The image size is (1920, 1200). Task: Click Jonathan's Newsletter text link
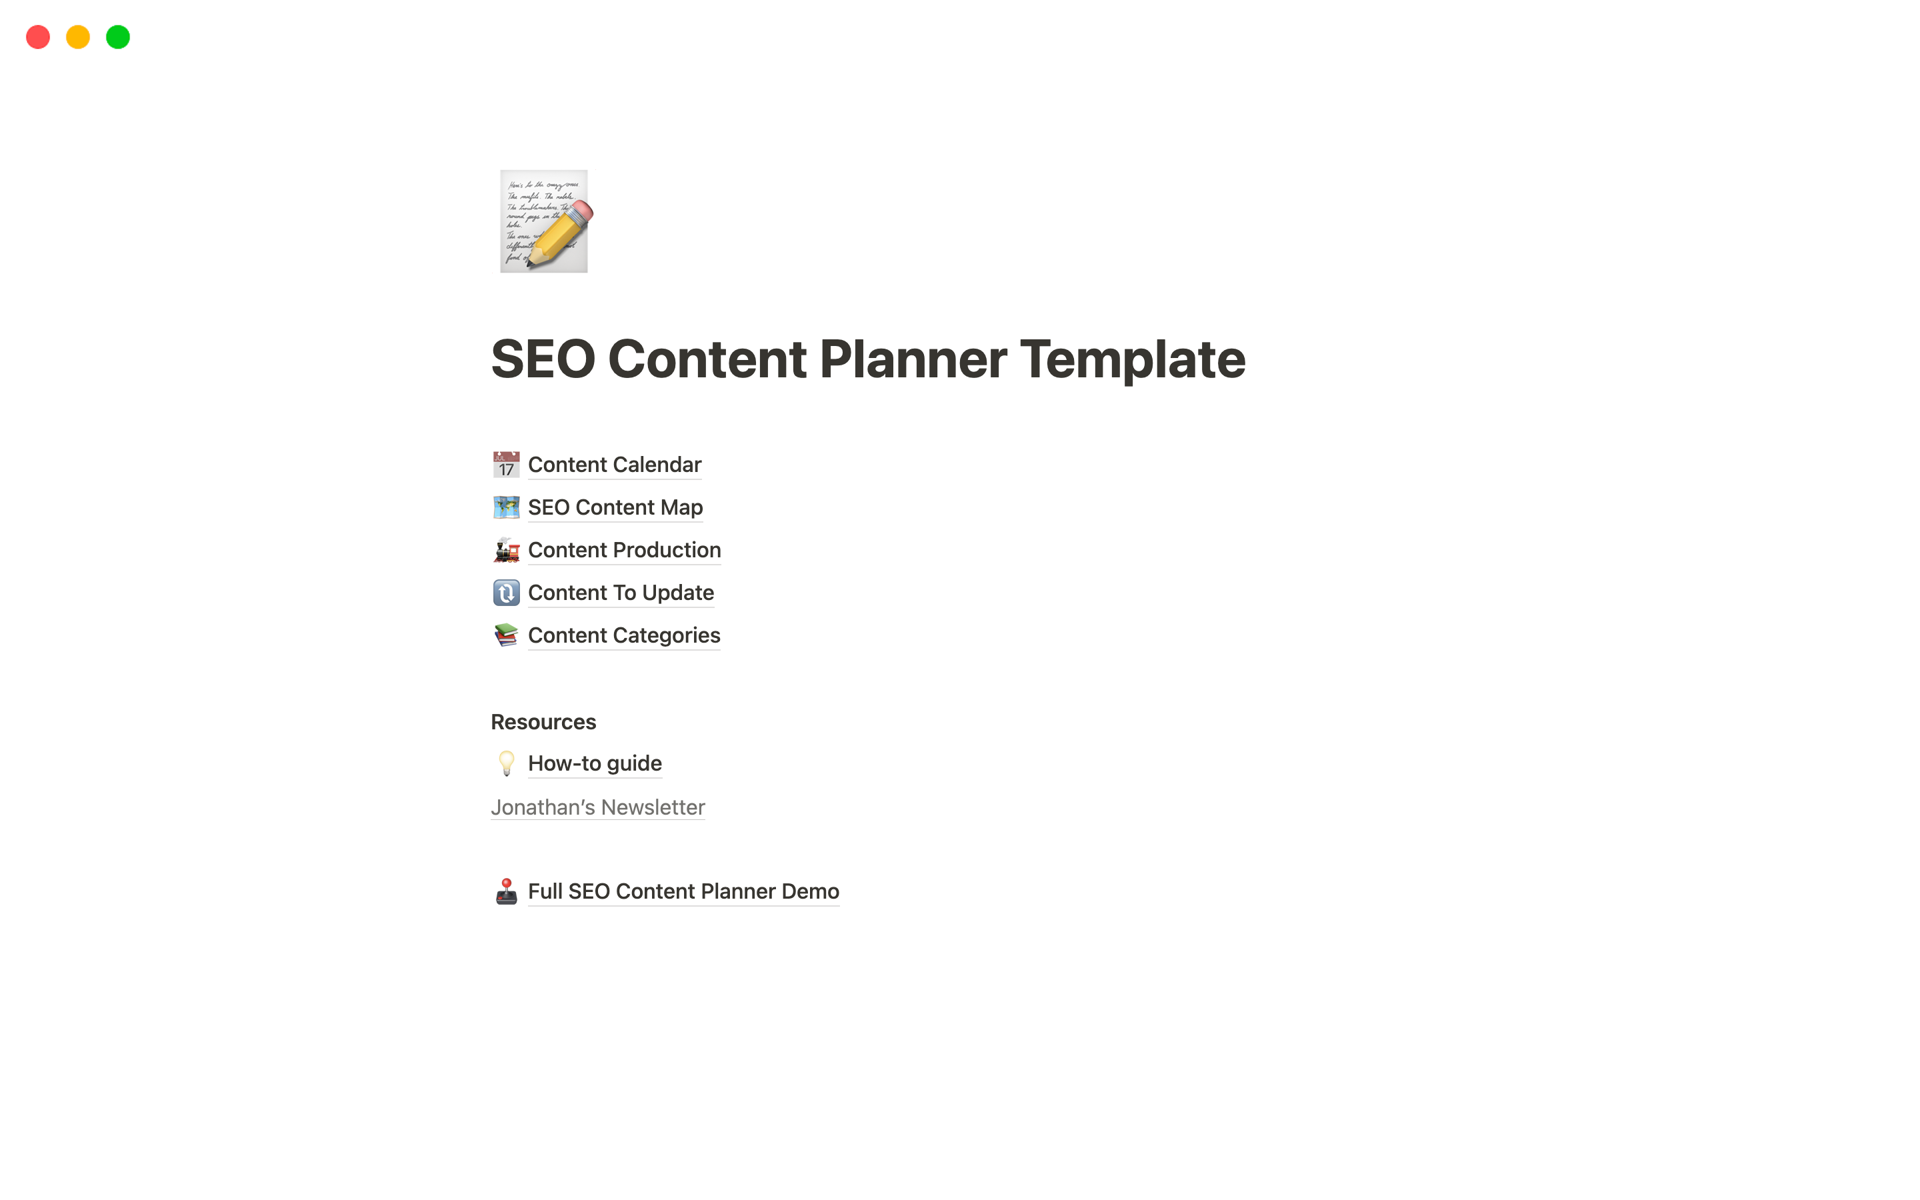point(599,806)
